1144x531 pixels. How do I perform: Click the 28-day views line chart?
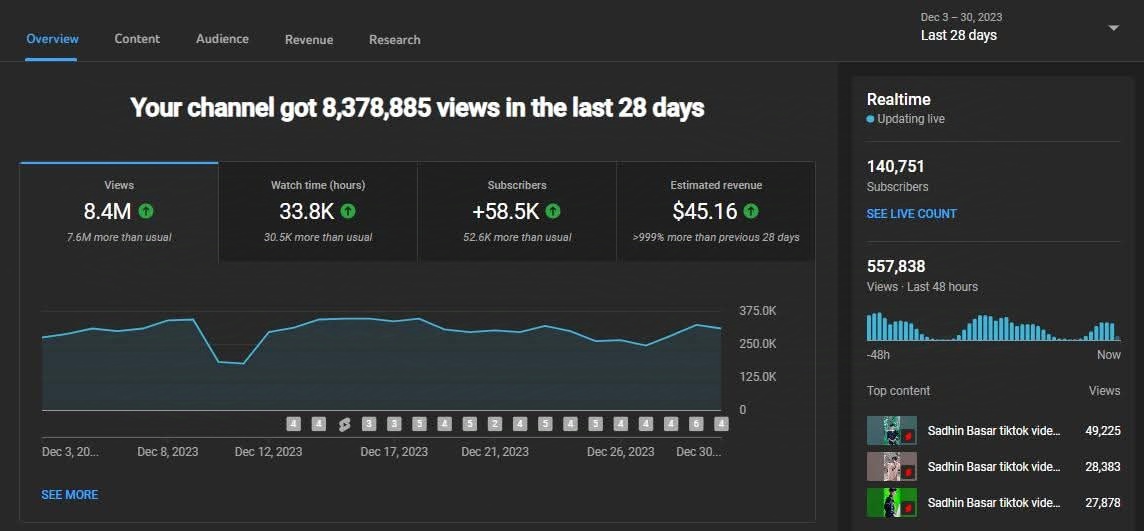point(382,361)
